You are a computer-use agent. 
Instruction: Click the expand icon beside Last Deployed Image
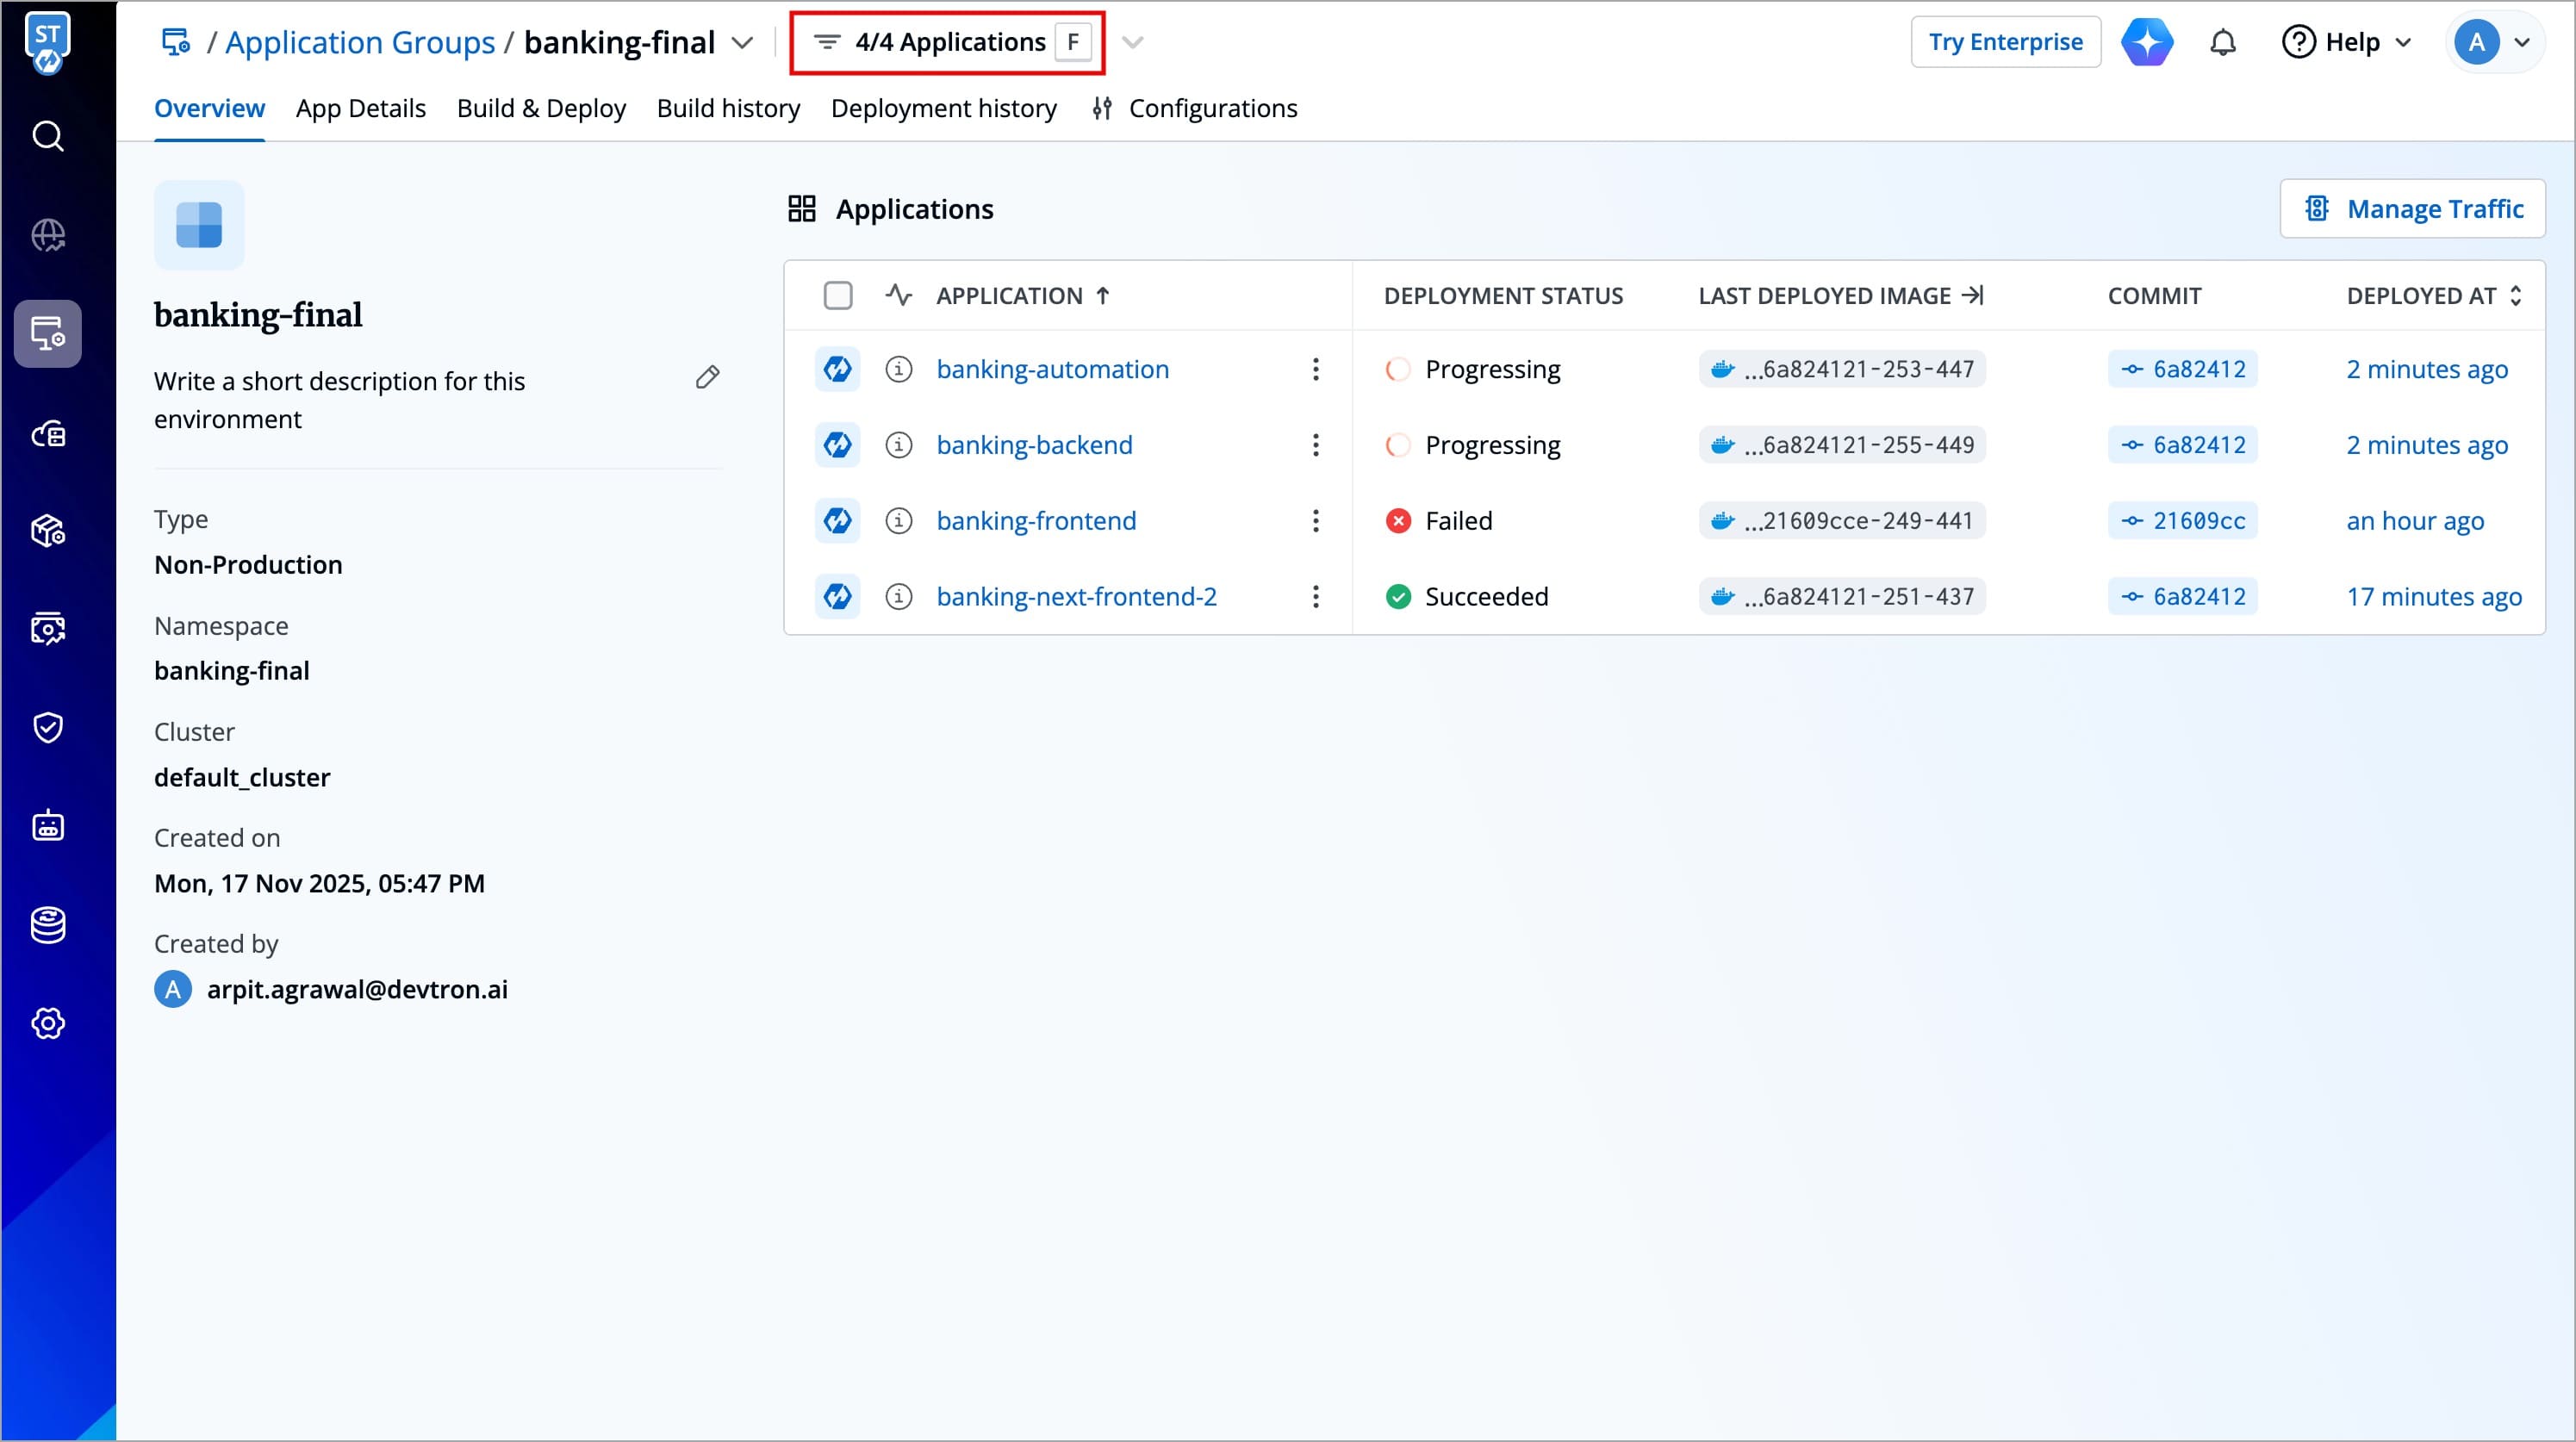[1972, 295]
